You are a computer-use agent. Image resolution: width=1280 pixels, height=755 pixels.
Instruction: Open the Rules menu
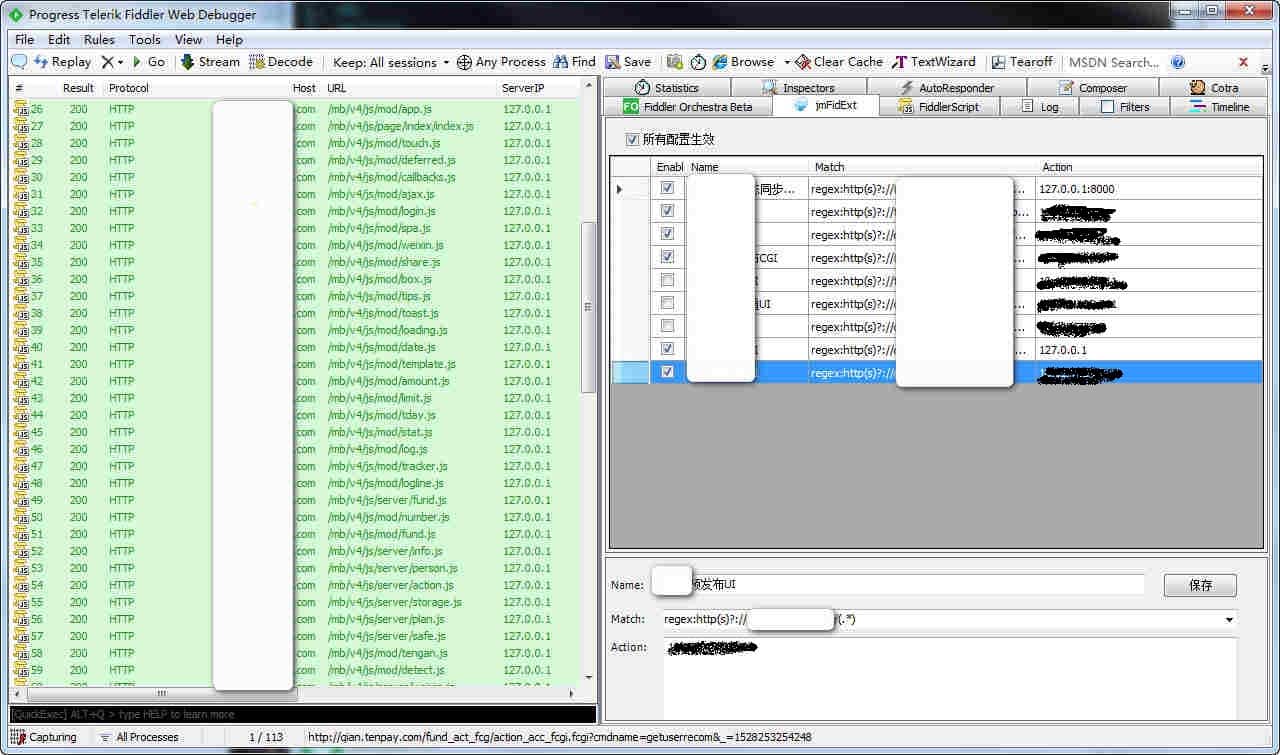pyautogui.click(x=99, y=40)
